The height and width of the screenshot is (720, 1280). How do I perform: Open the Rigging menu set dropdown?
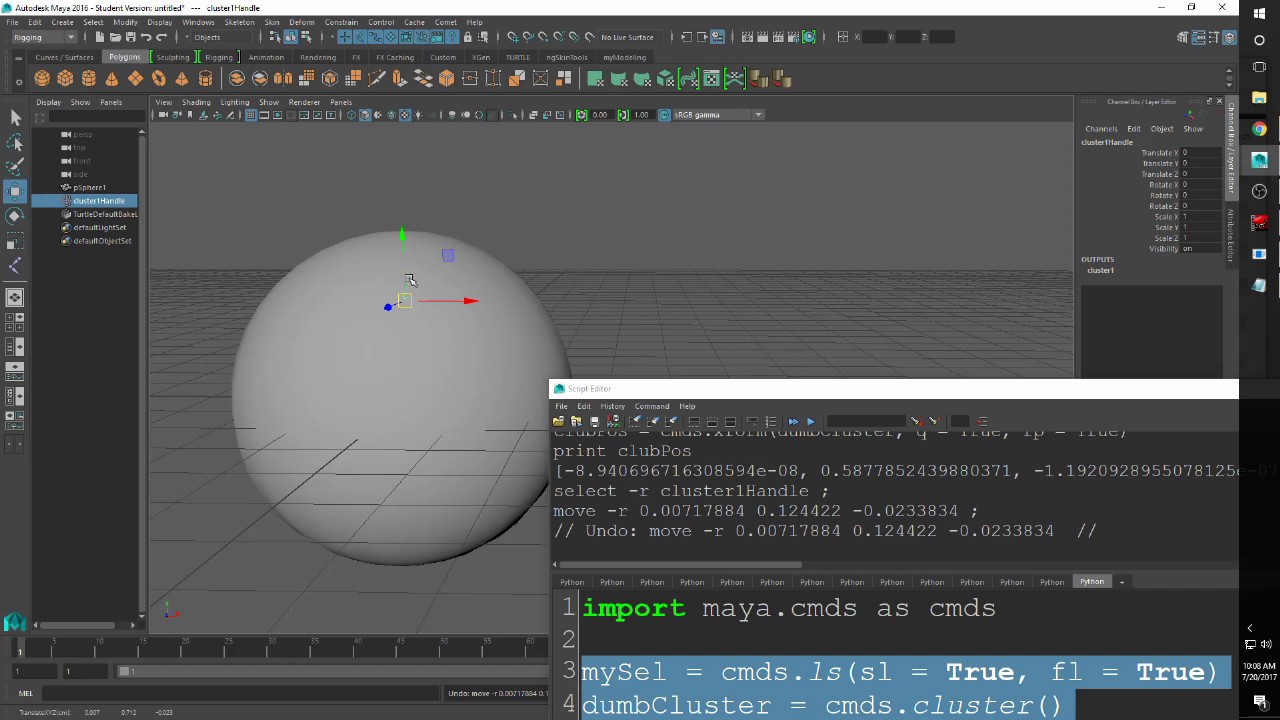(x=43, y=37)
